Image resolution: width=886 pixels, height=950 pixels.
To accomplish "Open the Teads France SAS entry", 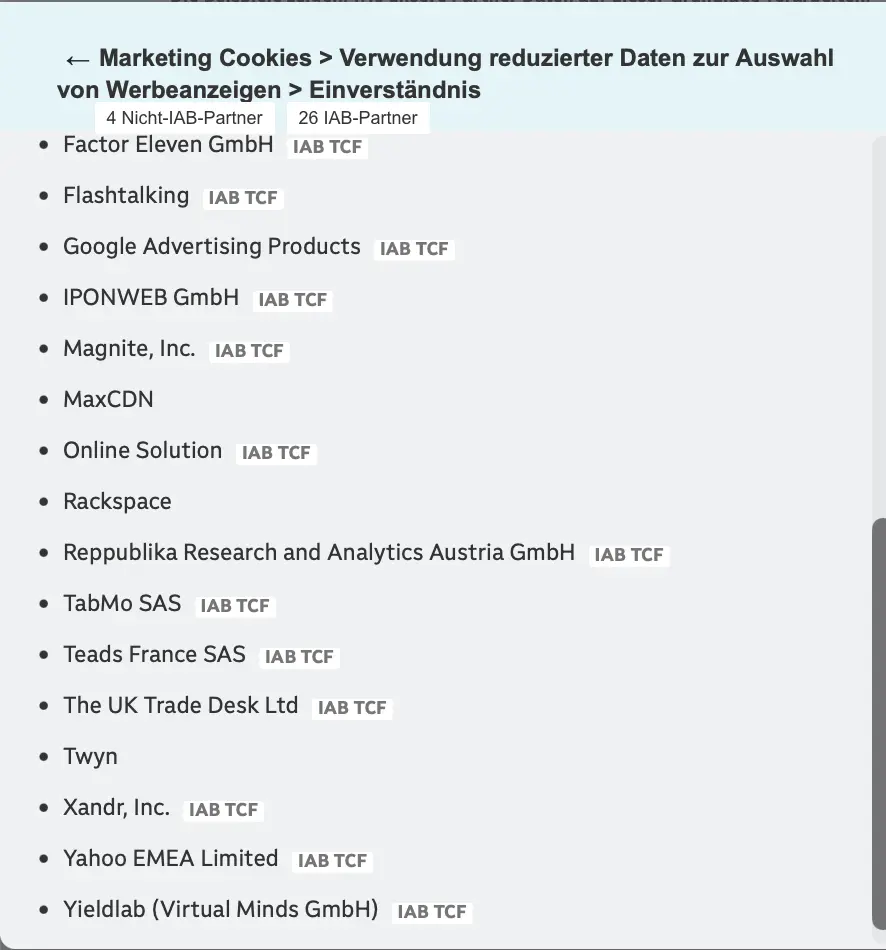I will coord(155,654).
